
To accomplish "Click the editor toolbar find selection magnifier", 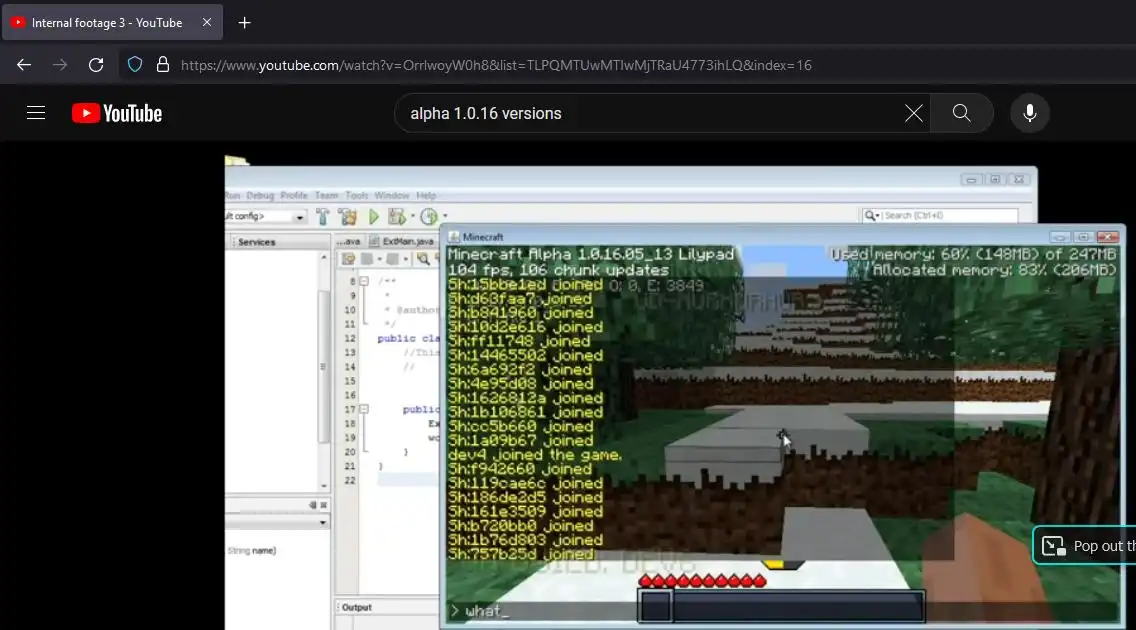I will pyautogui.click(x=423, y=259).
